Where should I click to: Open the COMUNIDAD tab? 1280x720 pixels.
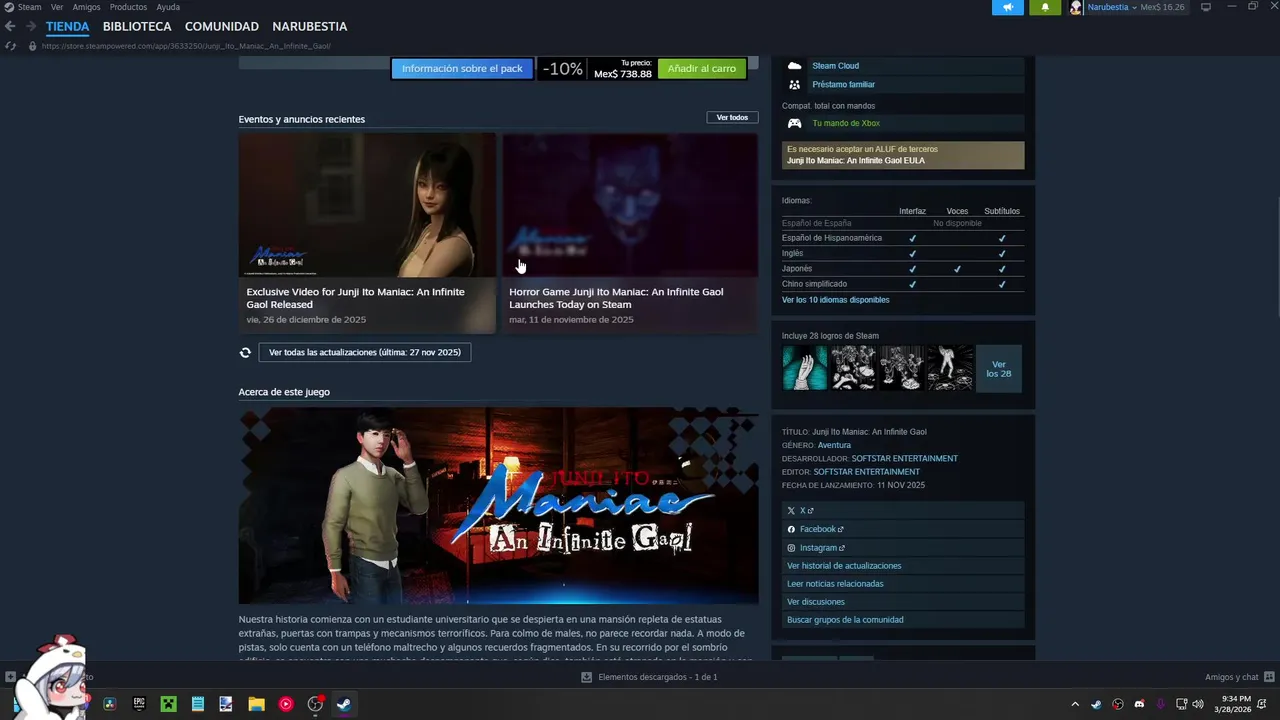[222, 26]
